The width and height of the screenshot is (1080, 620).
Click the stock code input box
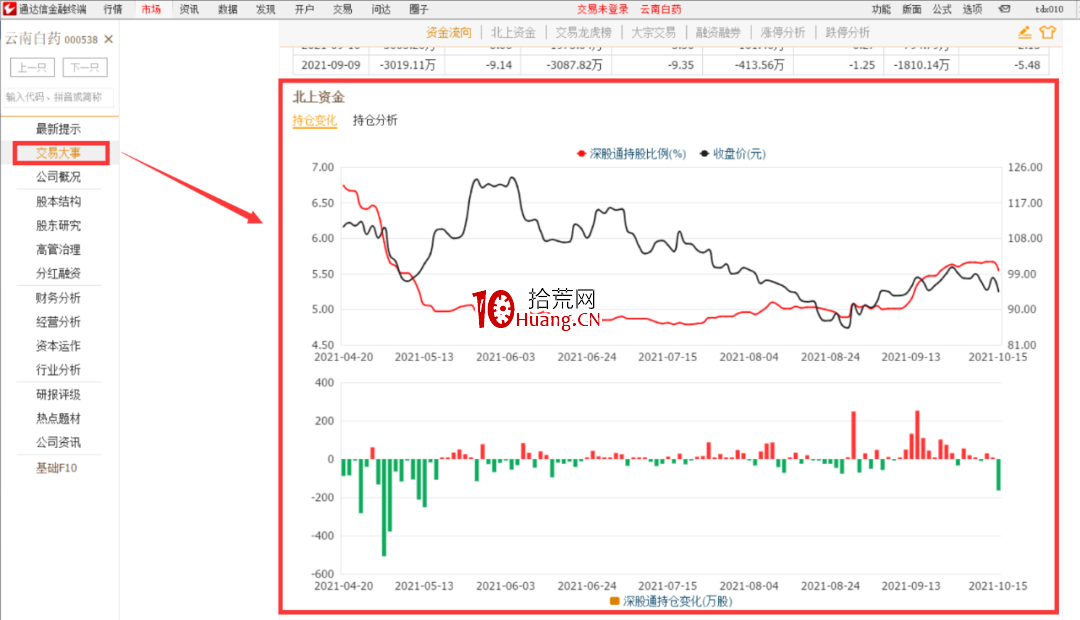pos(58,97)
